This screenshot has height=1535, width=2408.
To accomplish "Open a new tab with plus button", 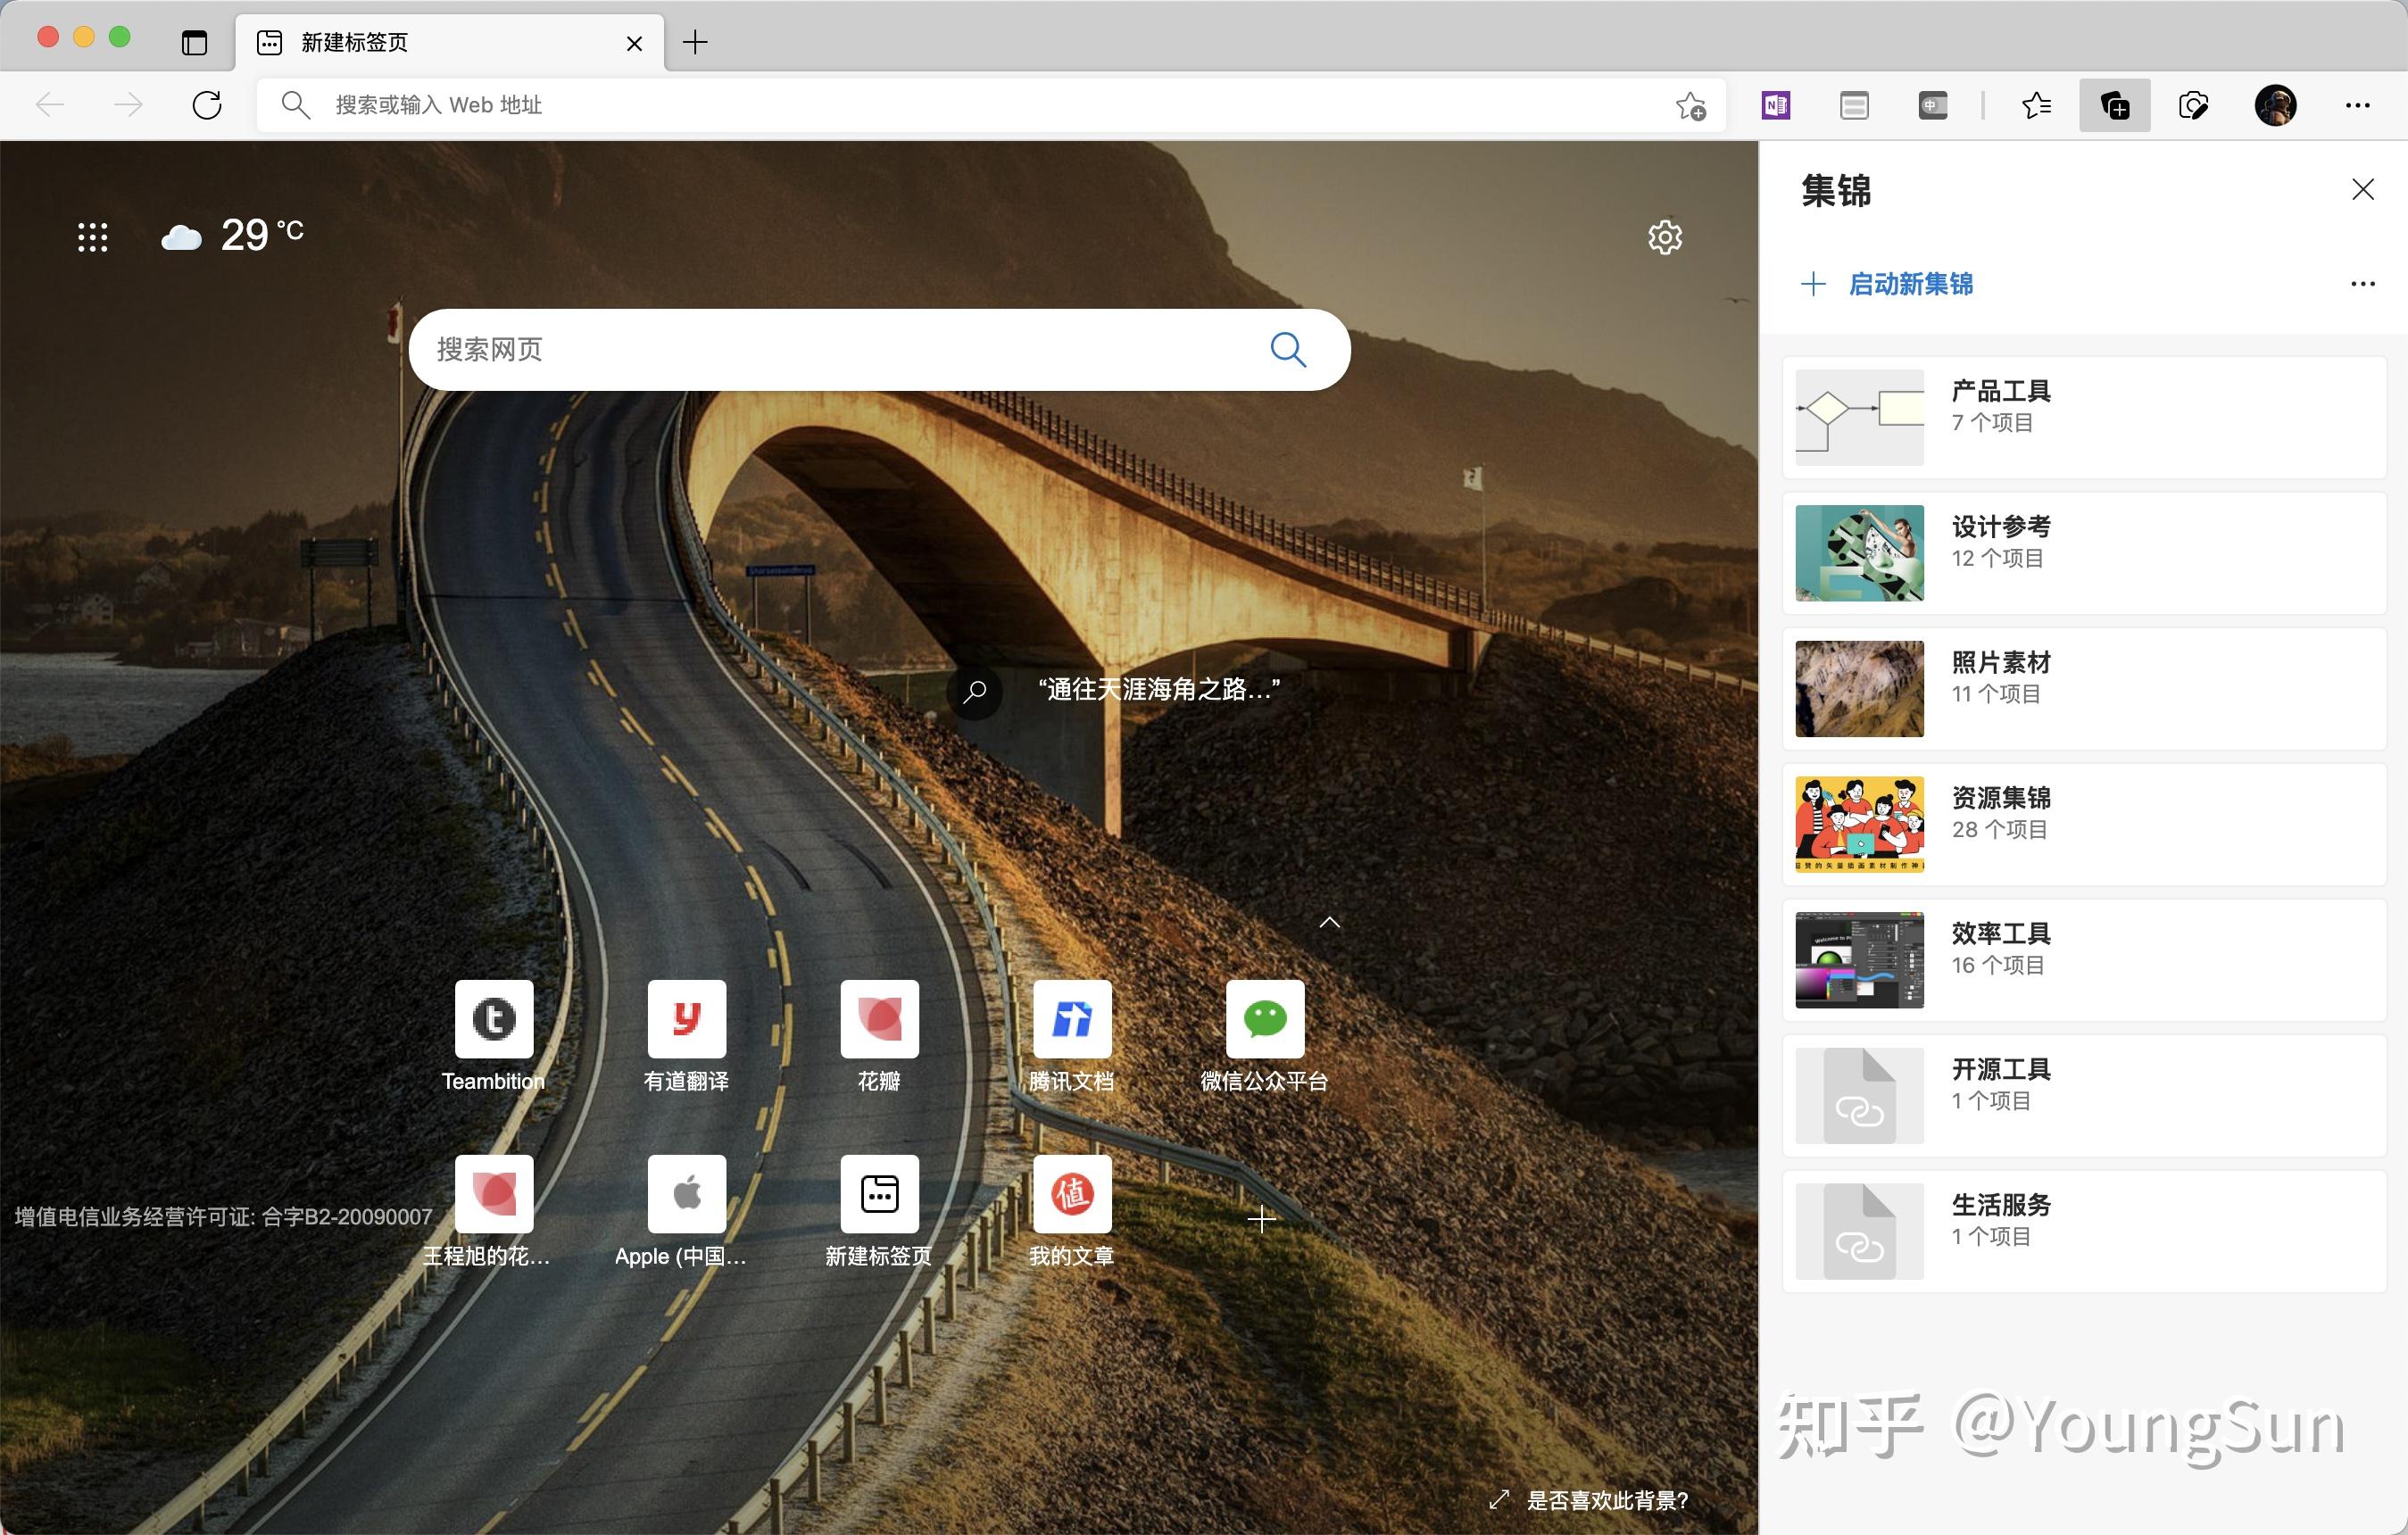I will point(695,42).
